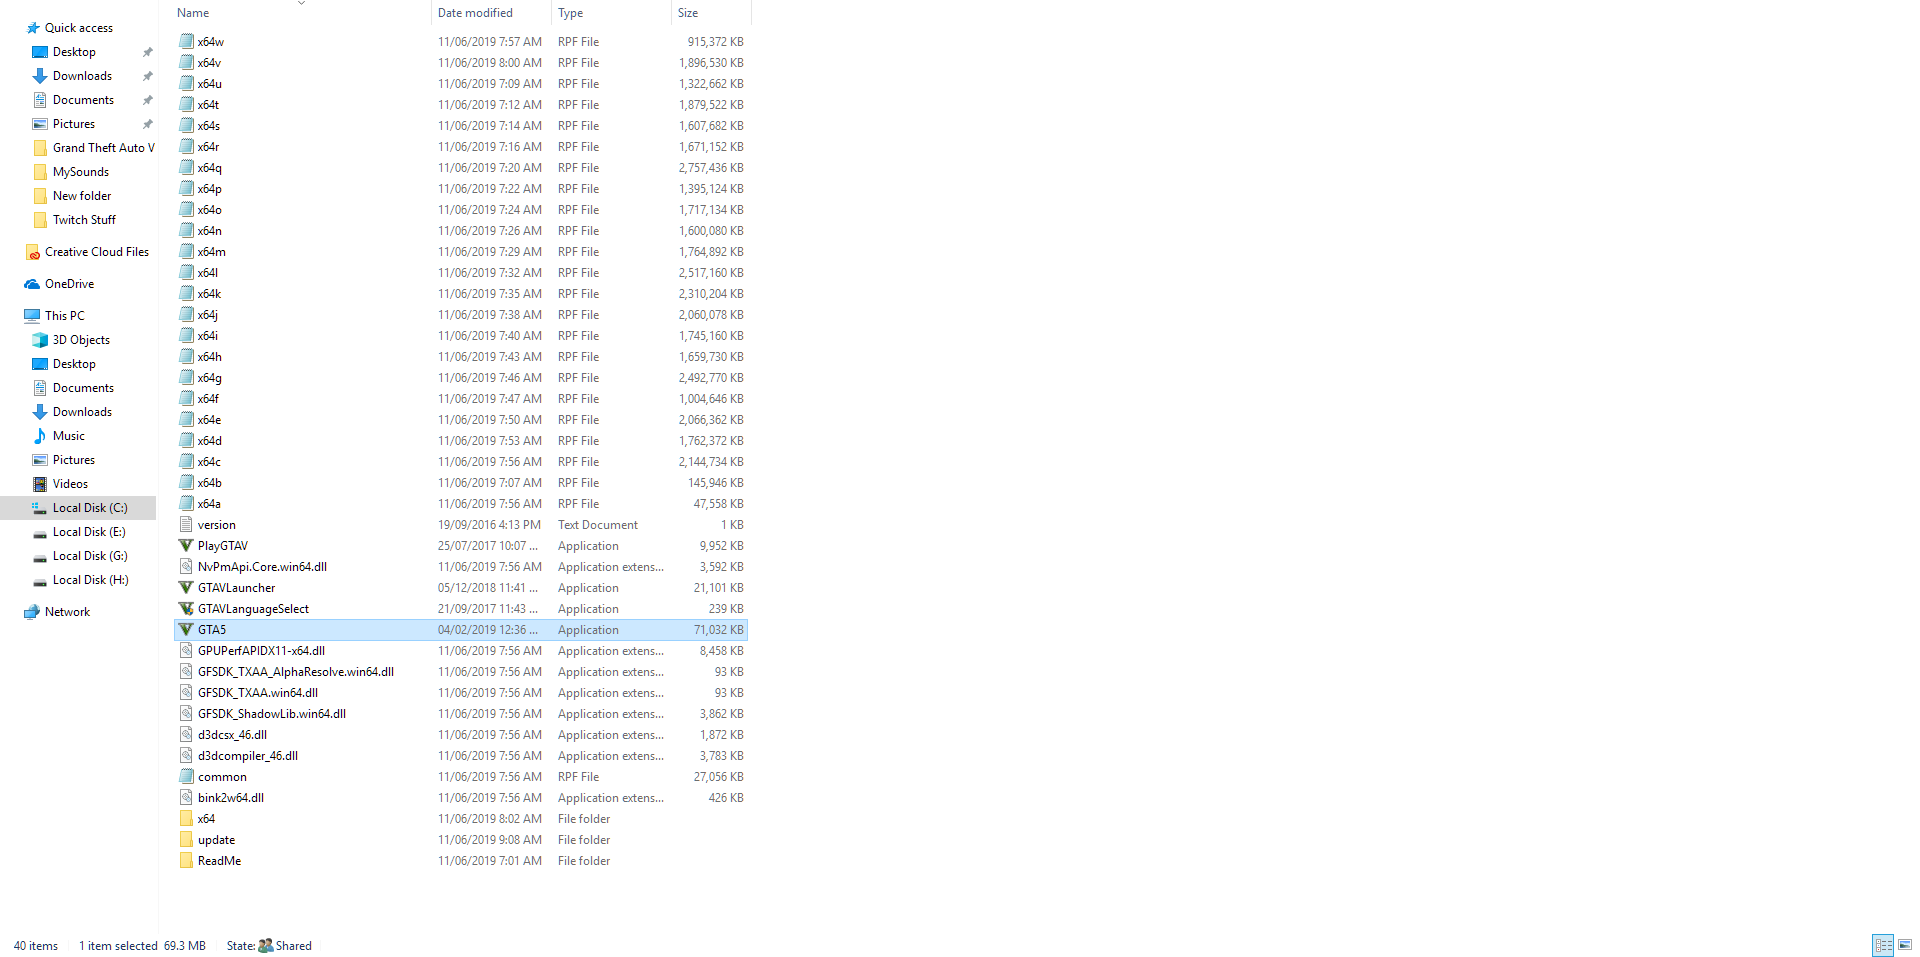Click the update folder icon
The image size is (1920, 957).
(186, 840)
